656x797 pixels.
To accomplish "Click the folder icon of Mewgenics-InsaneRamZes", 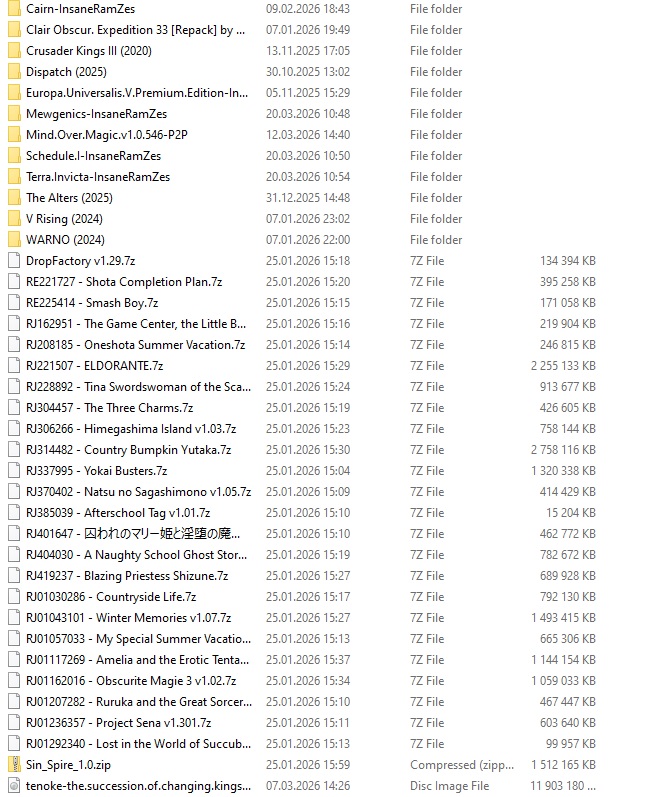I will [x=14, y=114].
